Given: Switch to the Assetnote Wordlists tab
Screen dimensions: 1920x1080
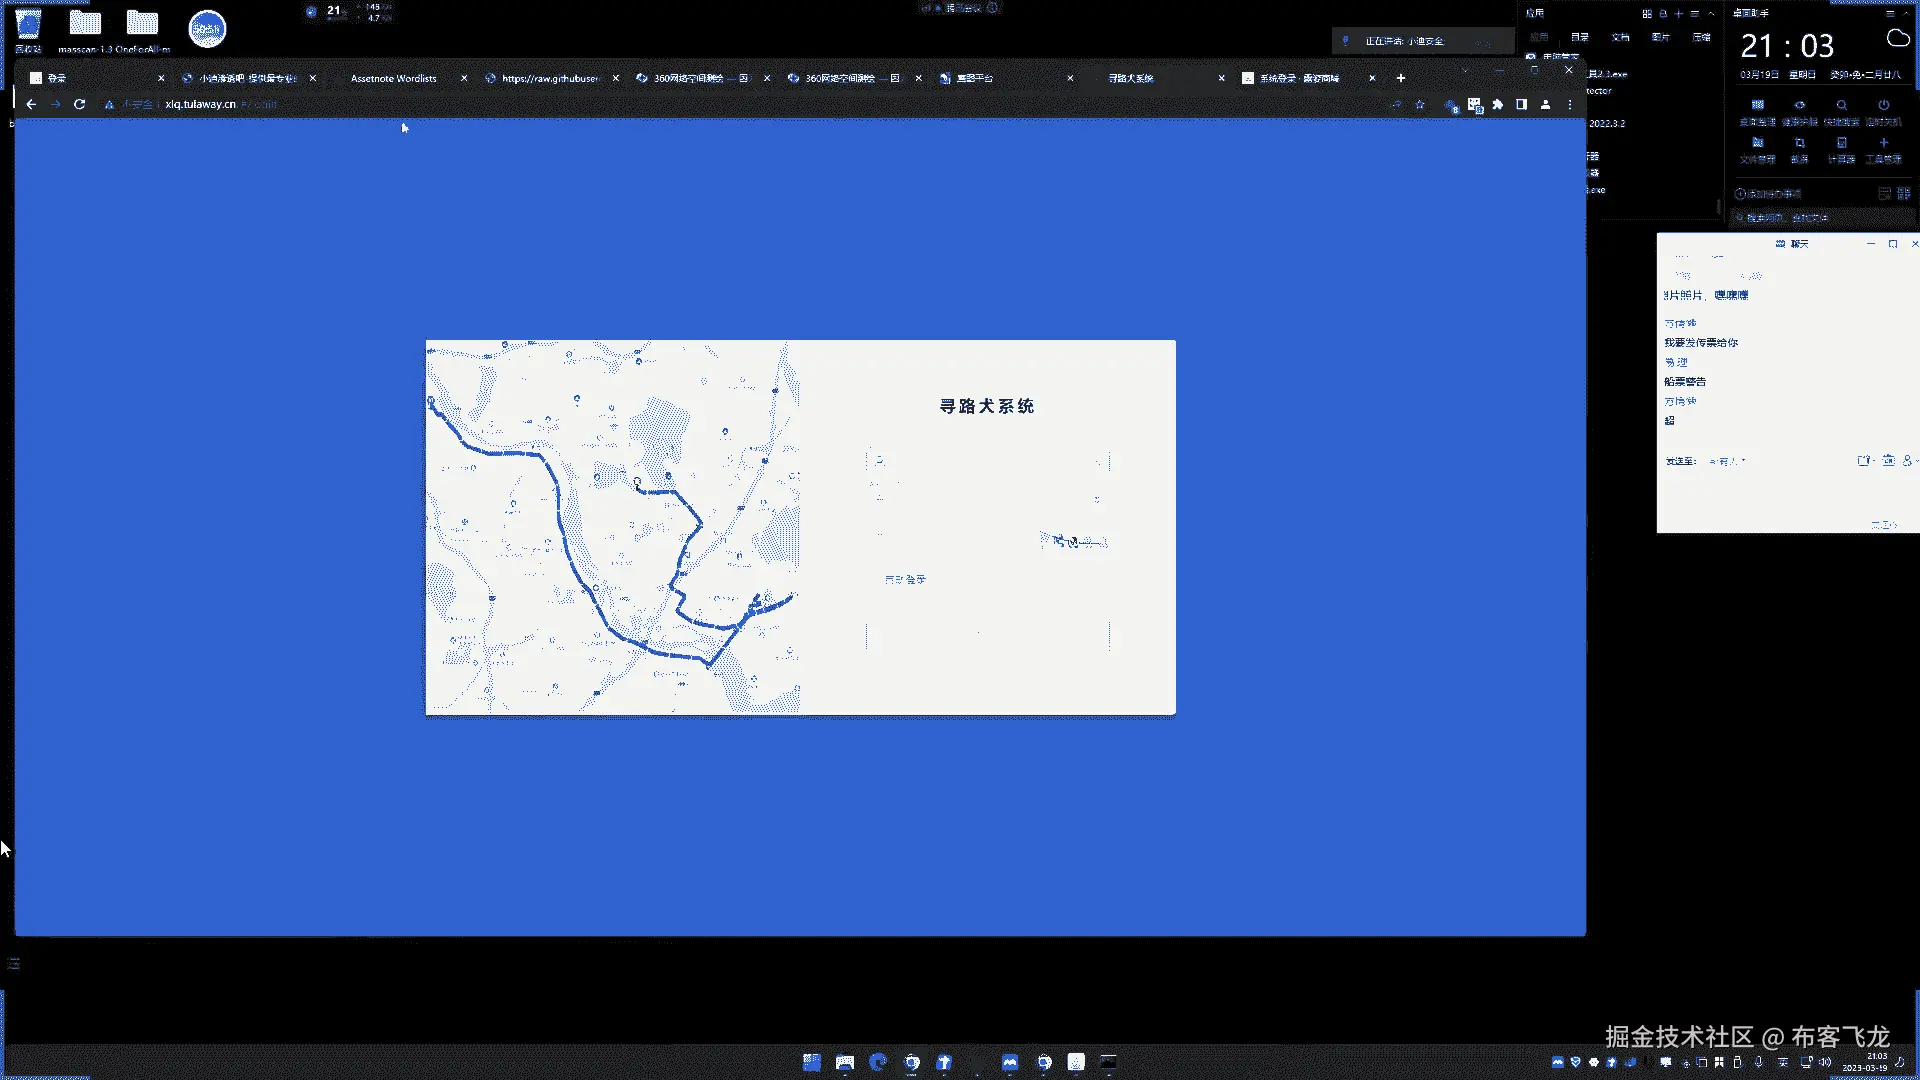Looking at the screenshot, I should pos(394,78).
